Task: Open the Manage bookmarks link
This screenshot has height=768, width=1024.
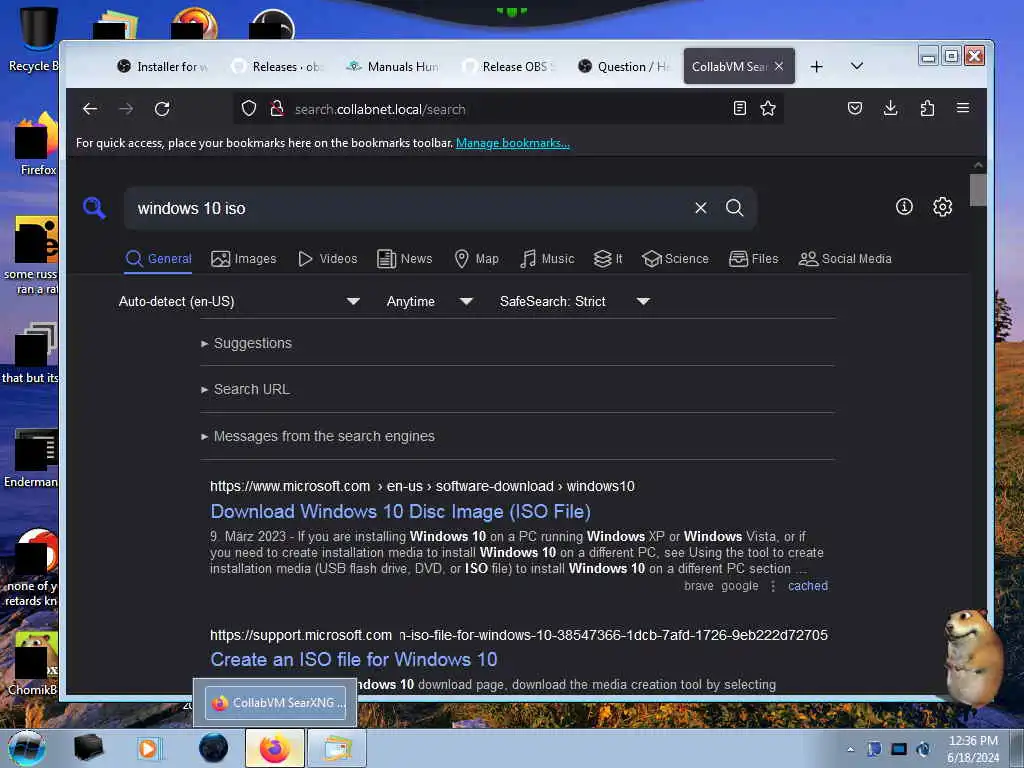Action: pyautogui.click(x=513, y=143)
